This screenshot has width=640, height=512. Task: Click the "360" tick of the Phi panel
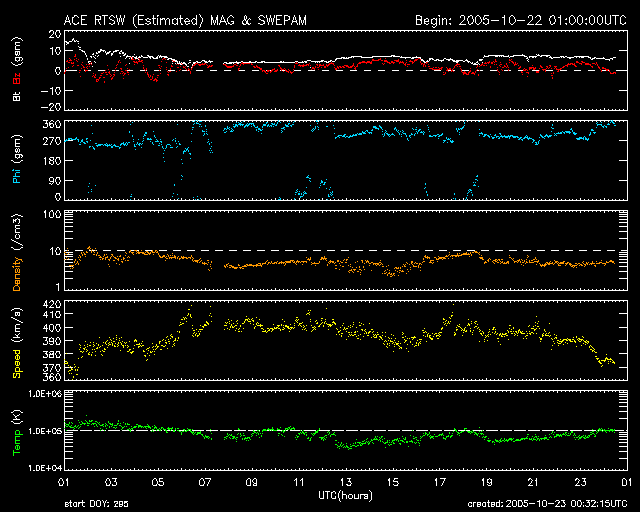pyautogui.click(x=52, y=124)
